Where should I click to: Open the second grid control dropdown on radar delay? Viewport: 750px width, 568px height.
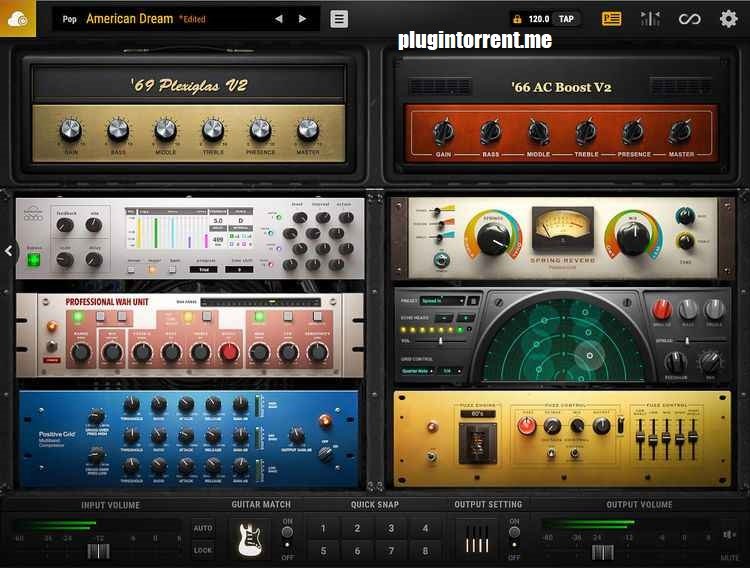(451, 371)
